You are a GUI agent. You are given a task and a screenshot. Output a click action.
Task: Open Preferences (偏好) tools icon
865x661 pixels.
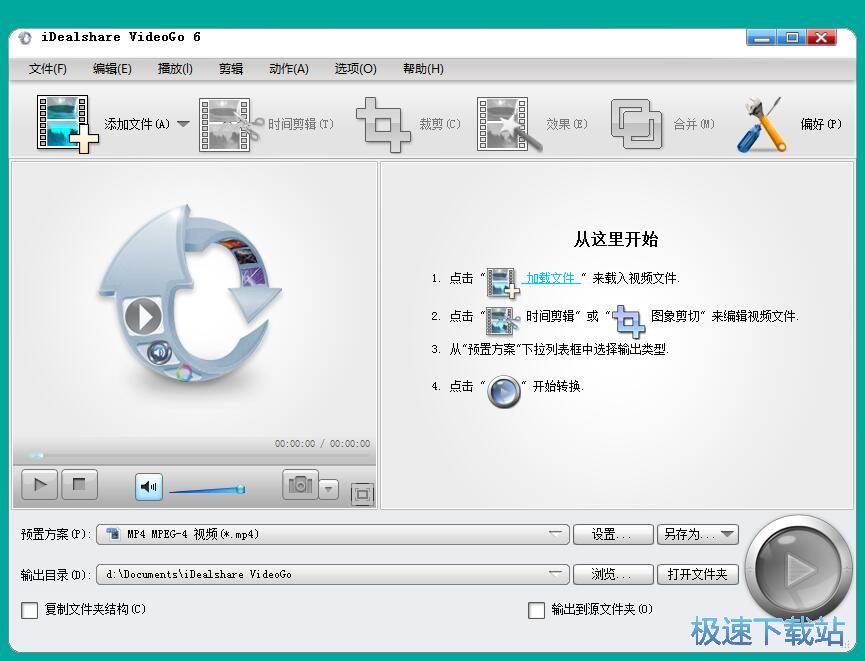click(762, 125)
